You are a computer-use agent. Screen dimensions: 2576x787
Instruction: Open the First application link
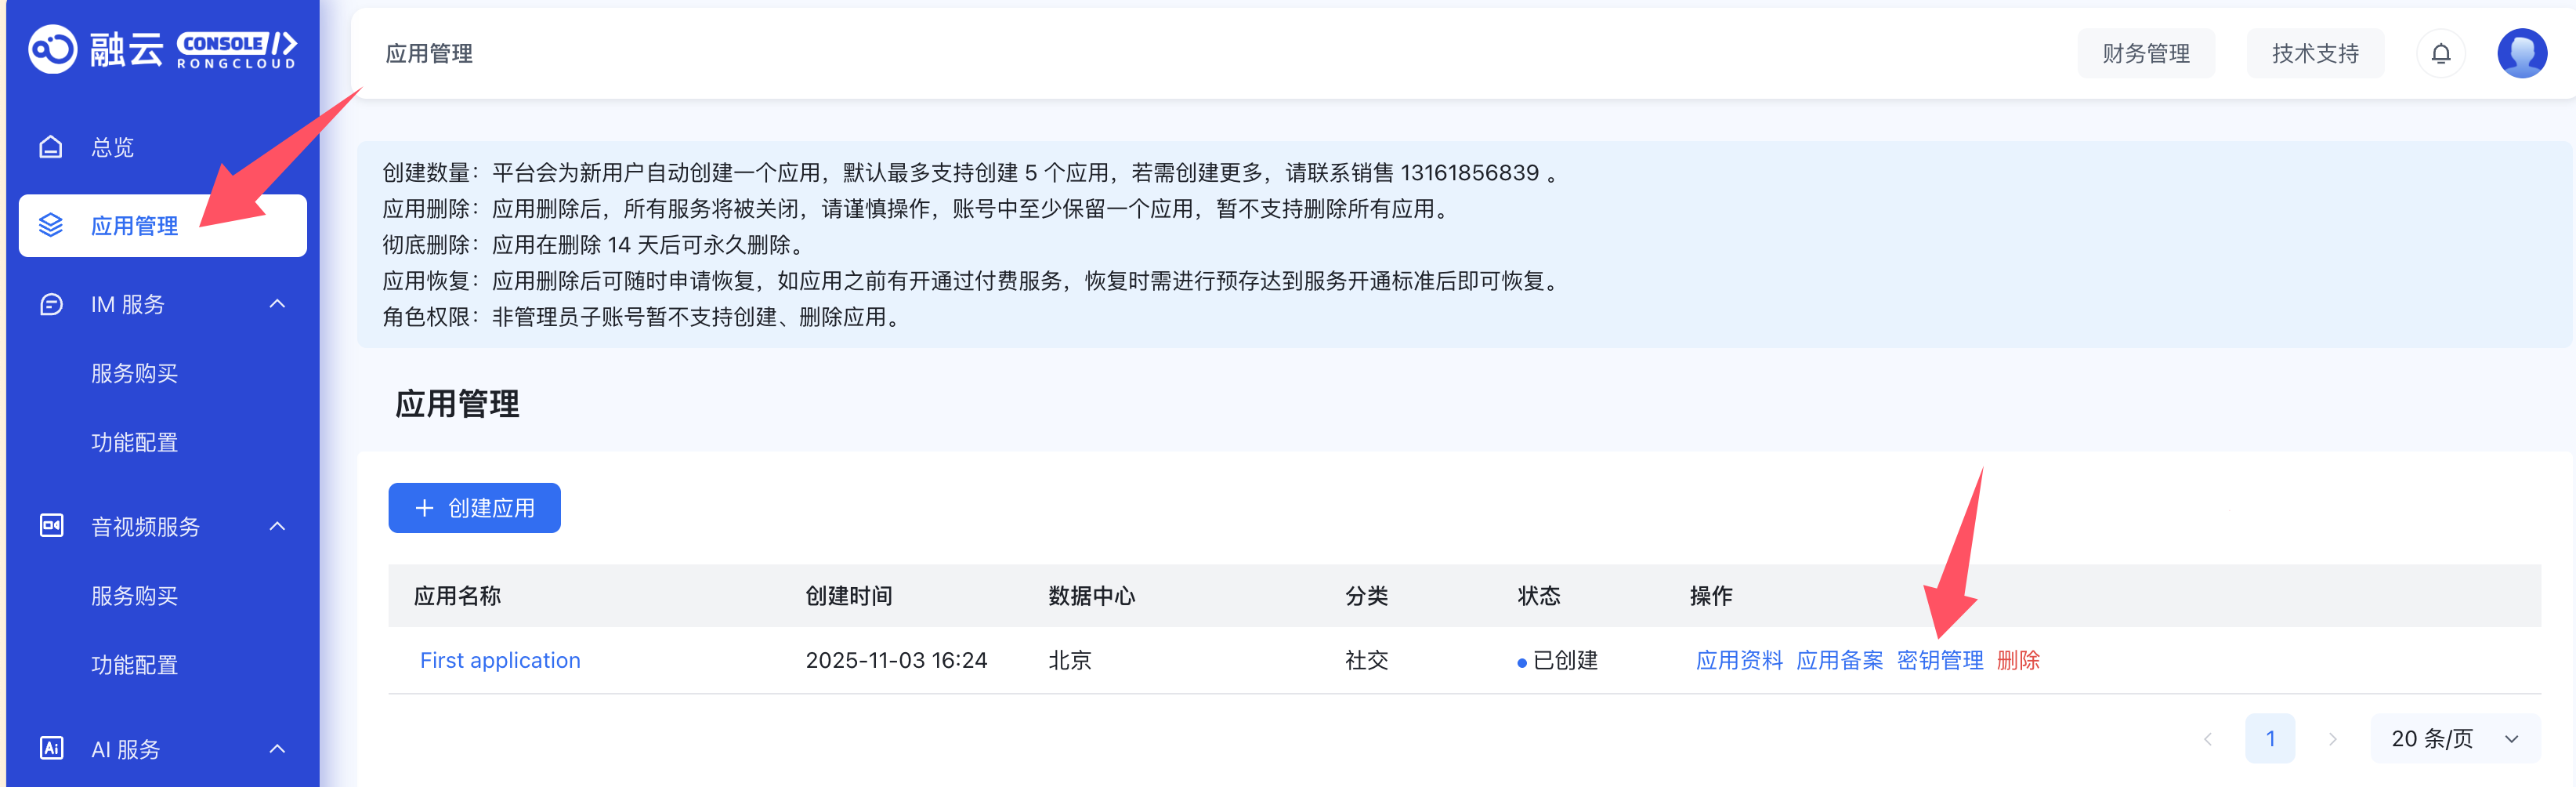500,661
